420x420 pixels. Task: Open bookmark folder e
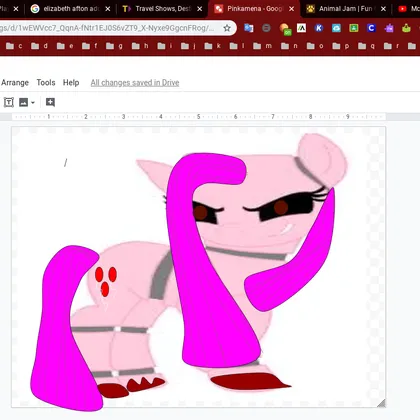pos(65,46)
